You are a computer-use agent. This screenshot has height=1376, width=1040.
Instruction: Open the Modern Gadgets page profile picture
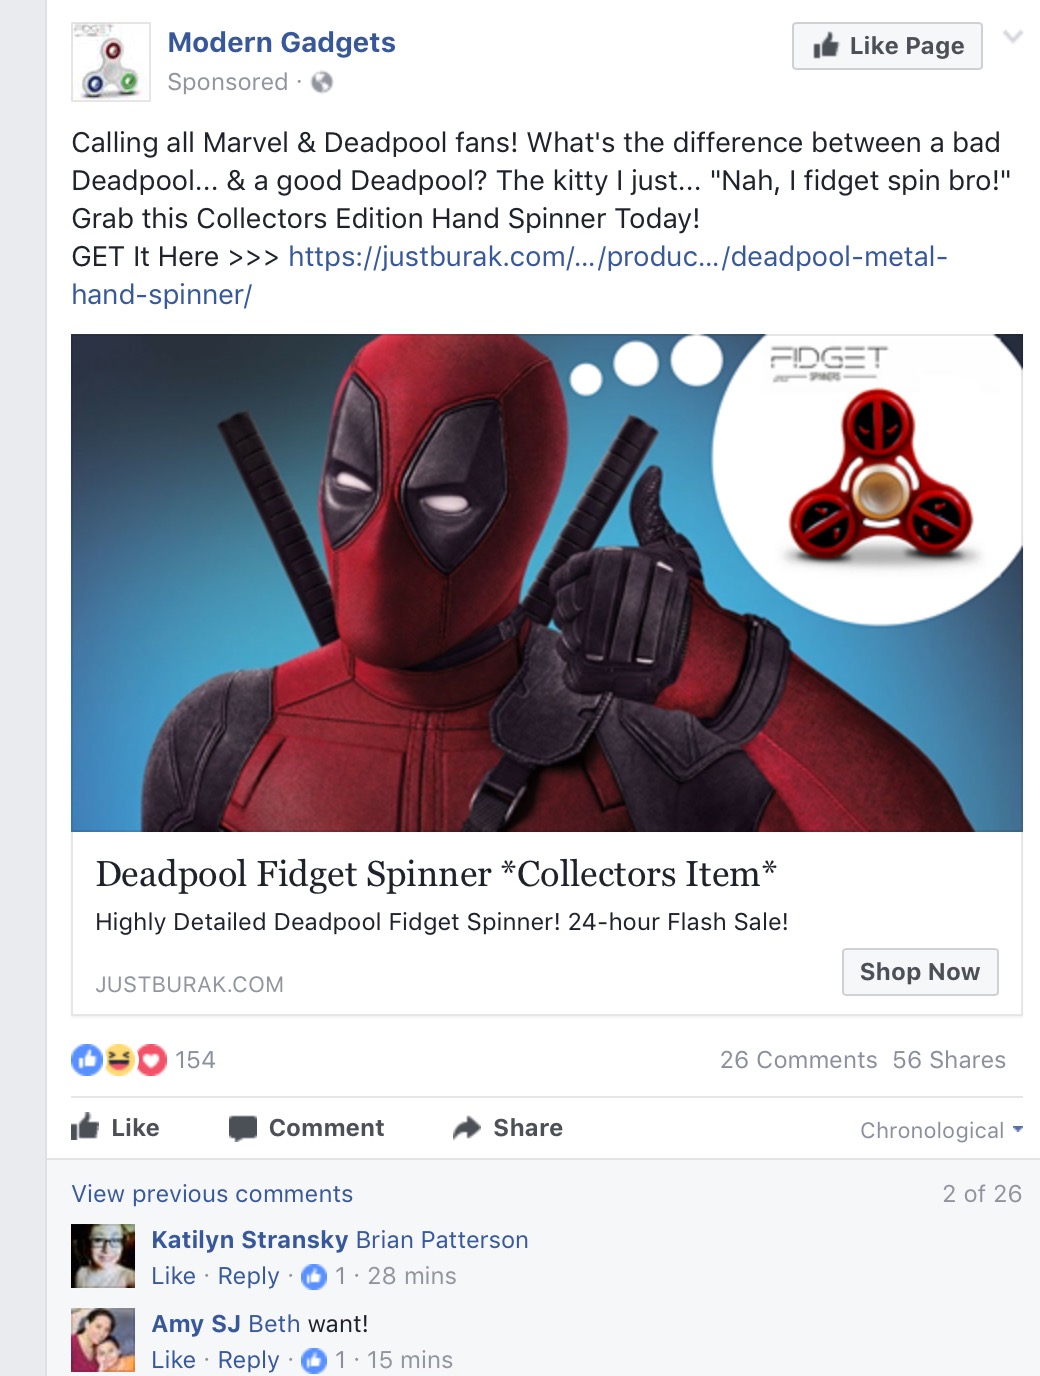111,62
